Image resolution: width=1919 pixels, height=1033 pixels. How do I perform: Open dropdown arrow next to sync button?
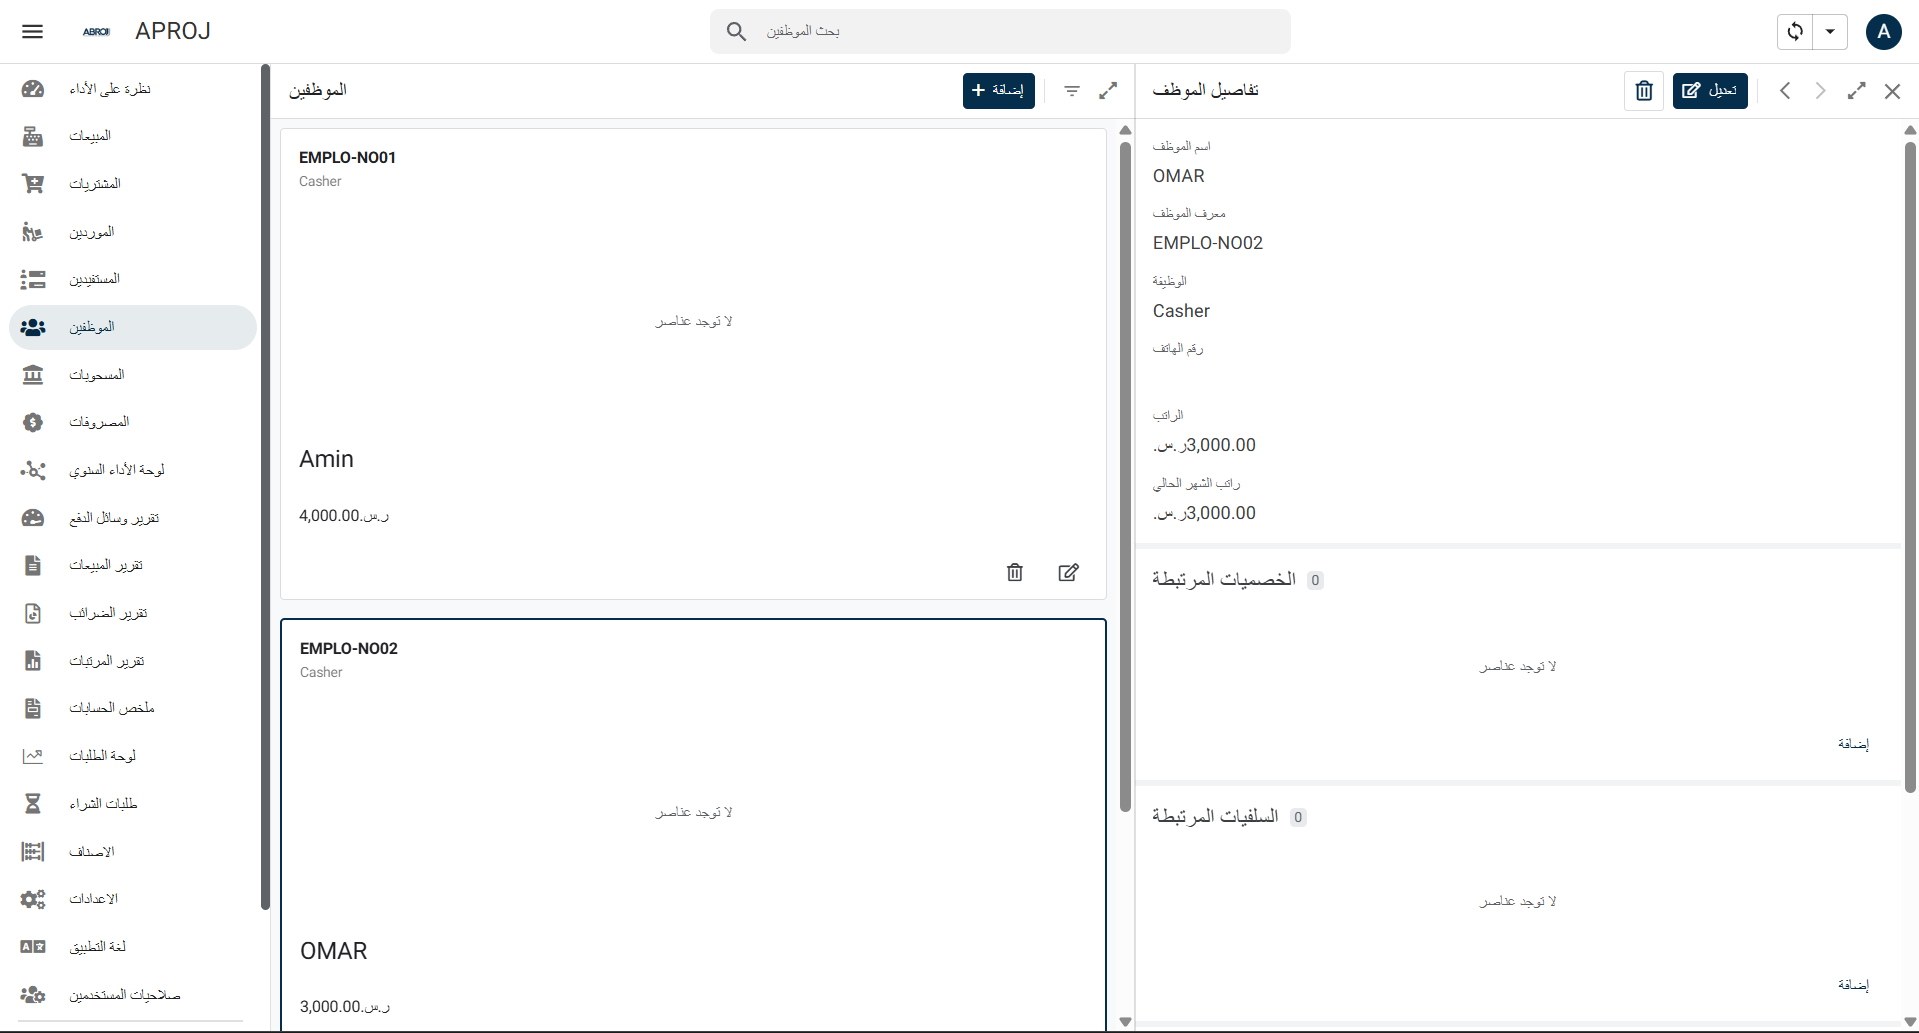(x=1830, y=31)
